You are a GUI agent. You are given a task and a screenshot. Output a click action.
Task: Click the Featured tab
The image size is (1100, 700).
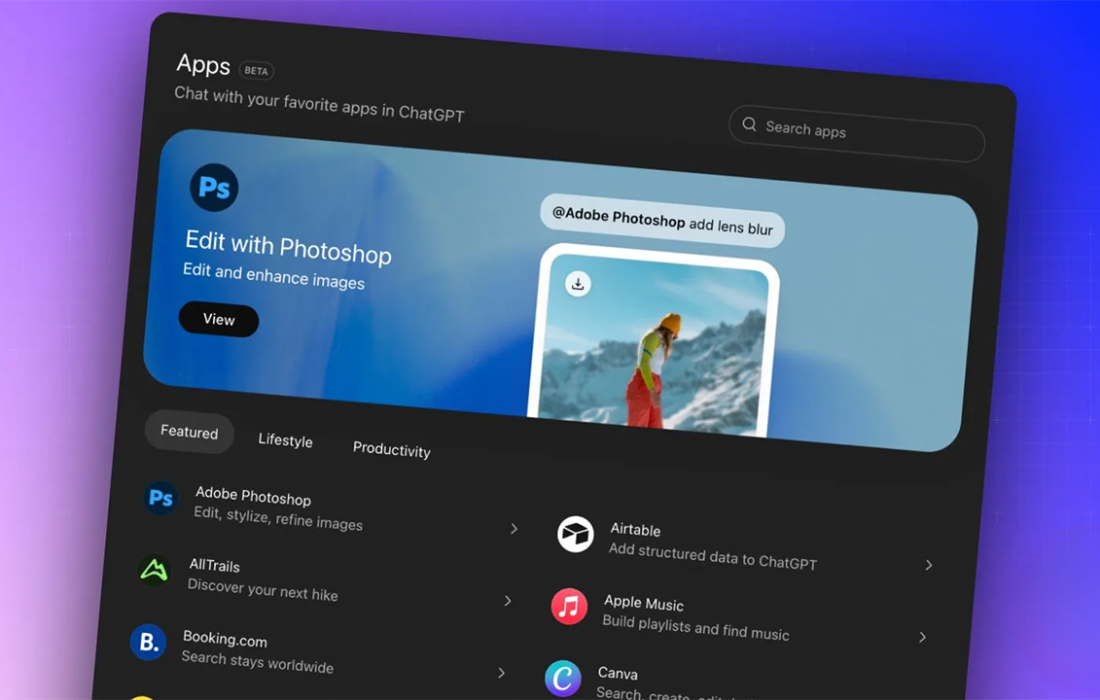tap(188, 432)
